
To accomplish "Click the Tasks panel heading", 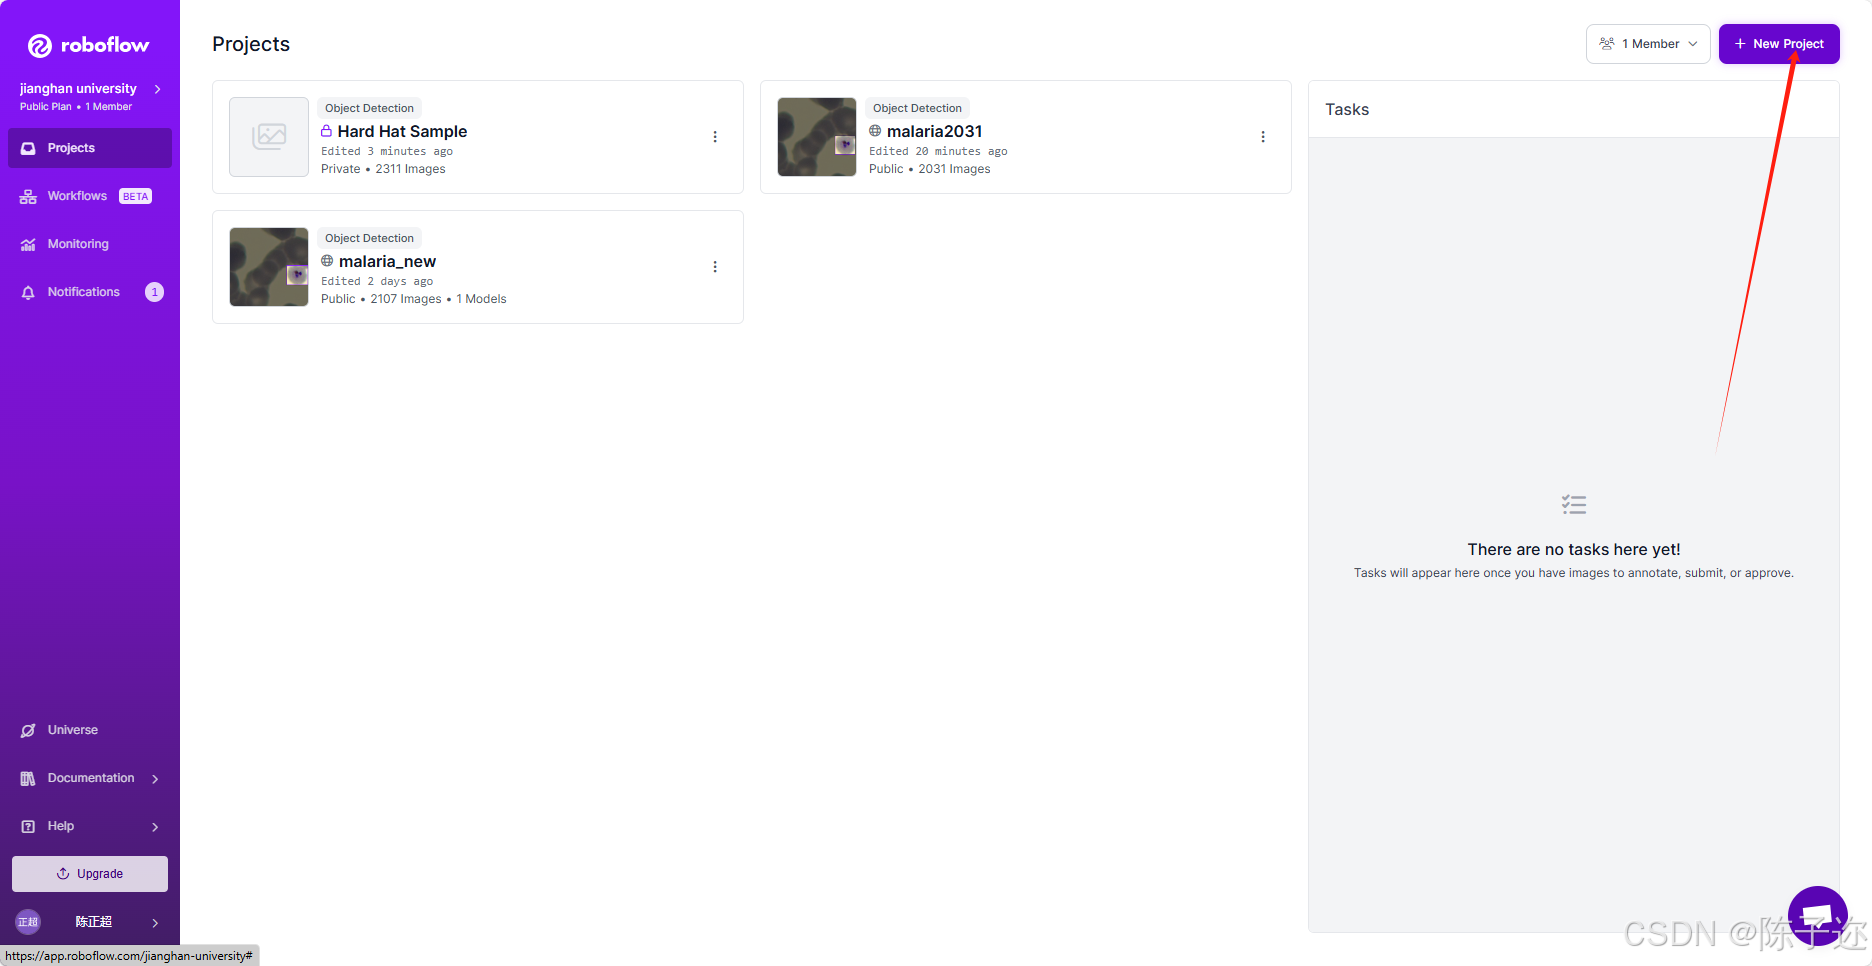I will [x=1347, y=109].
